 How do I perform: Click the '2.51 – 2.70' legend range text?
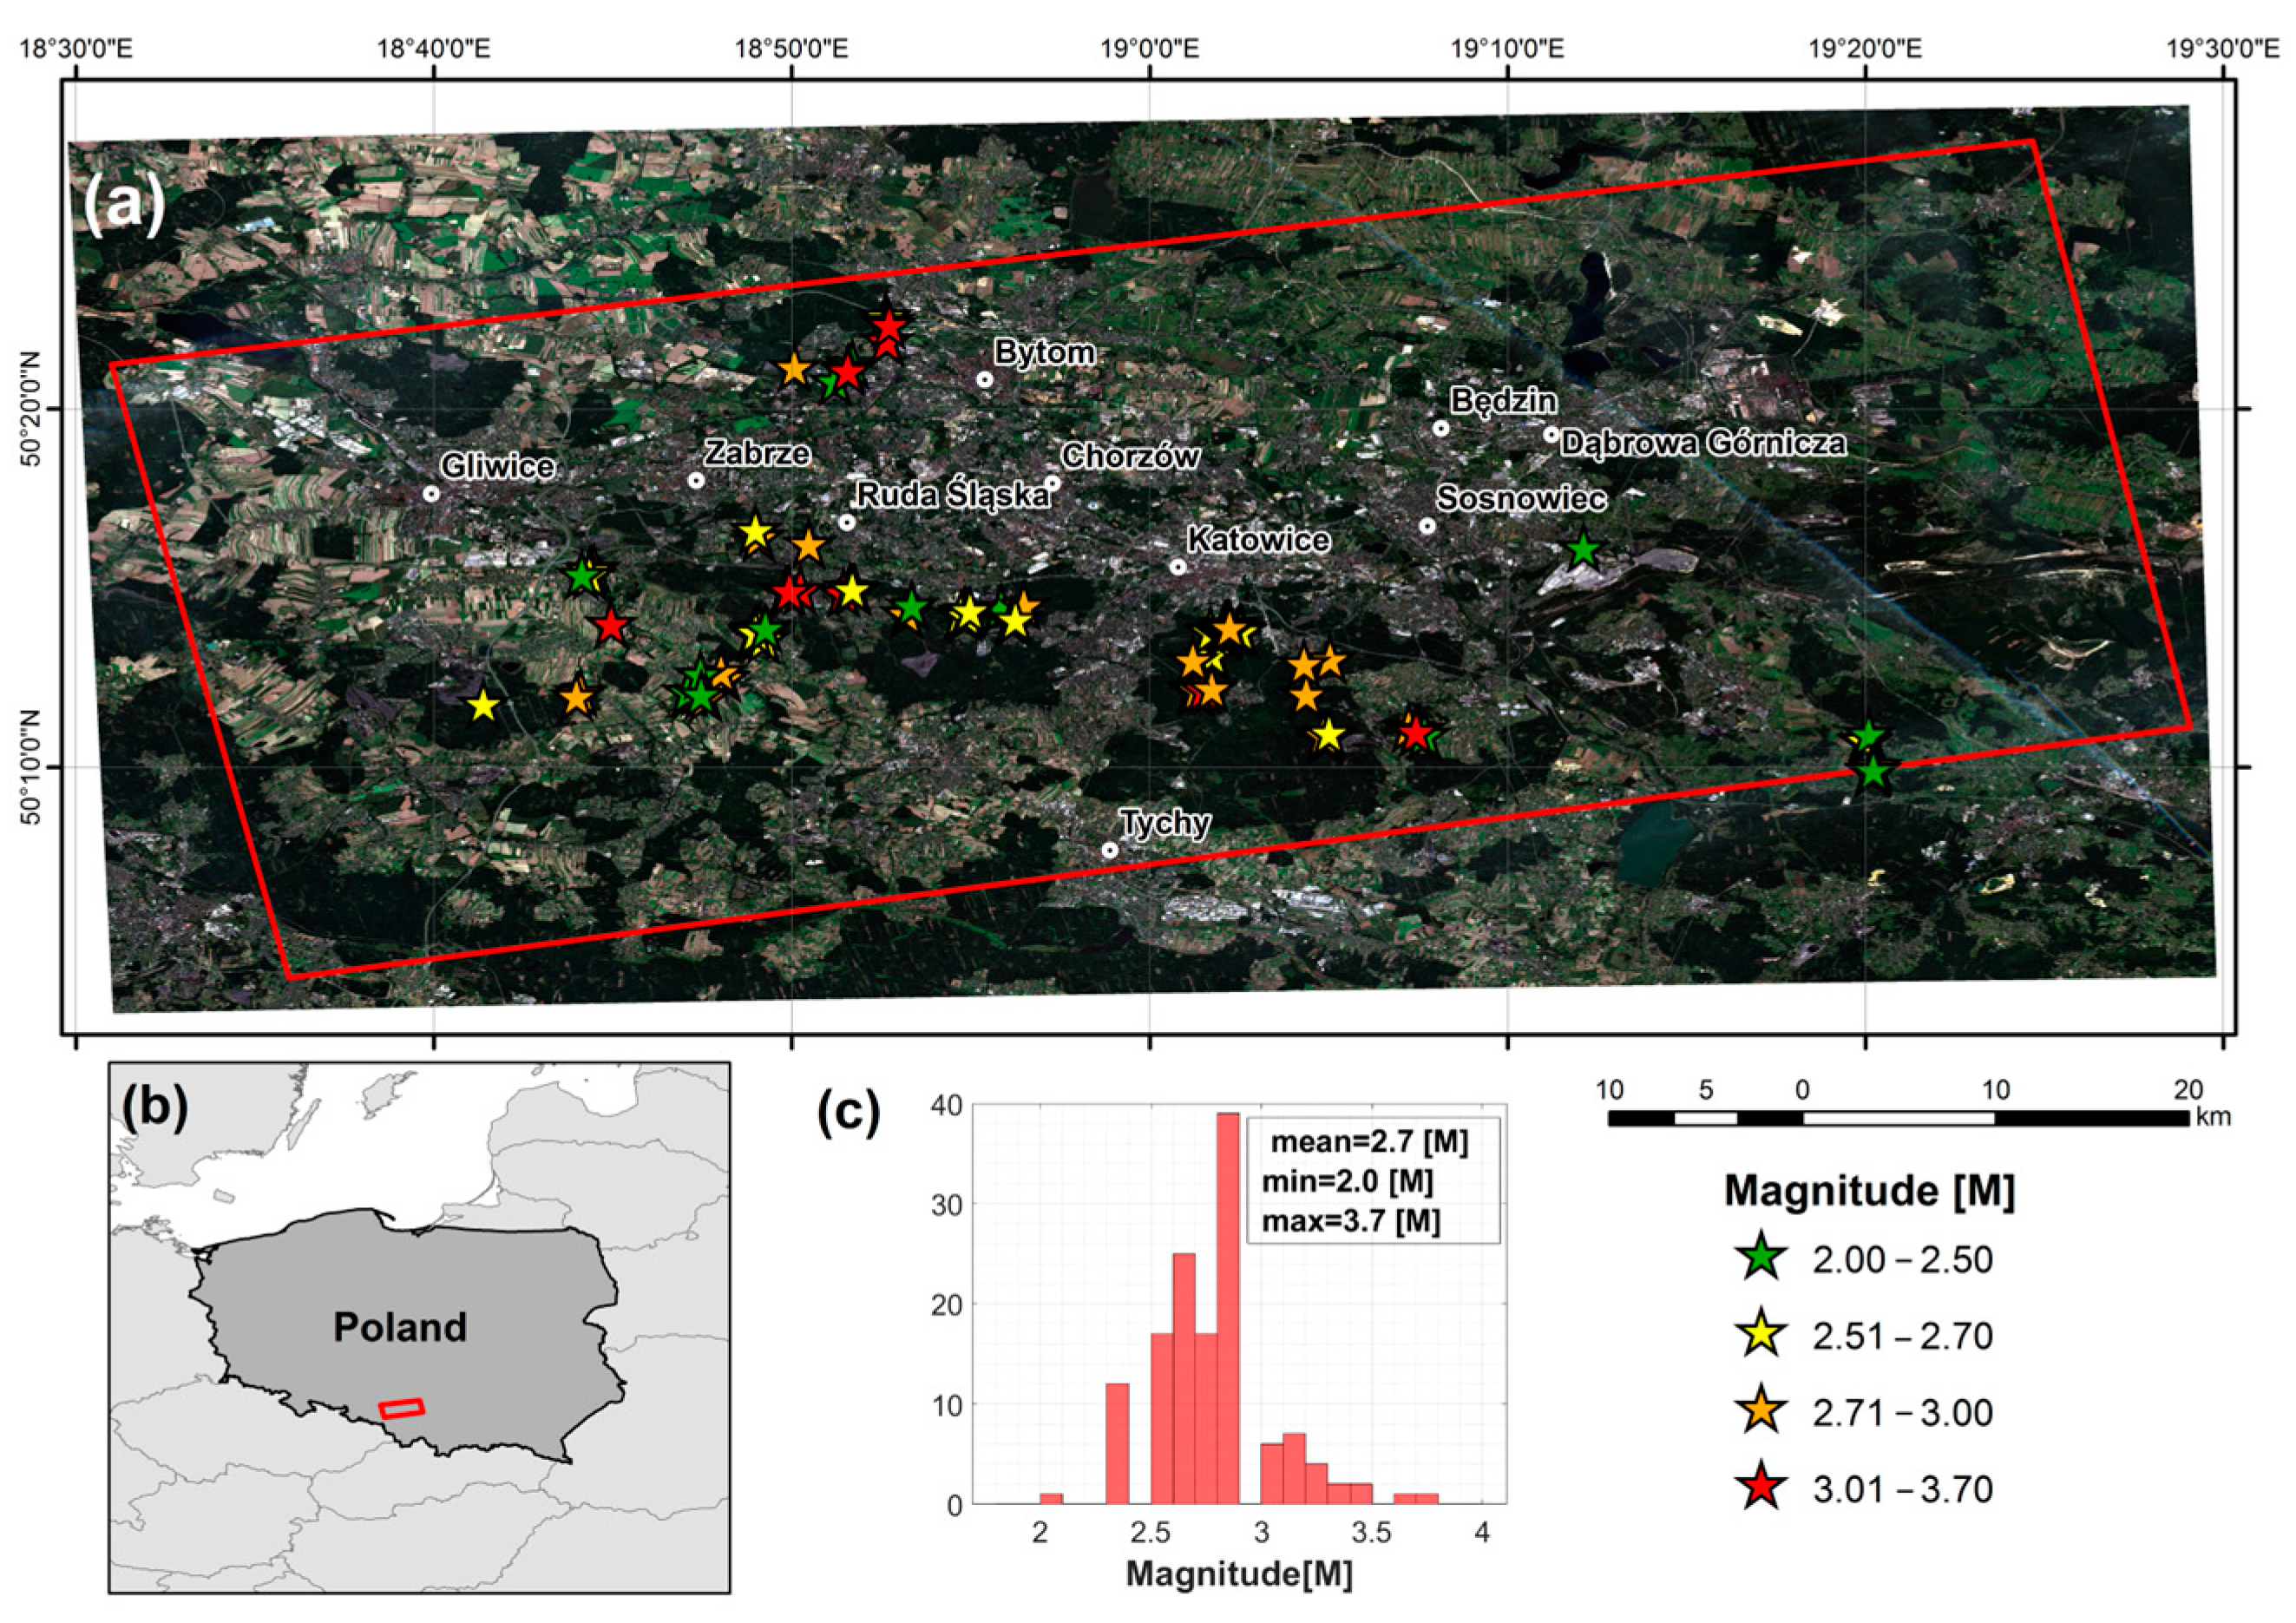click(x=1903, y=1337)
